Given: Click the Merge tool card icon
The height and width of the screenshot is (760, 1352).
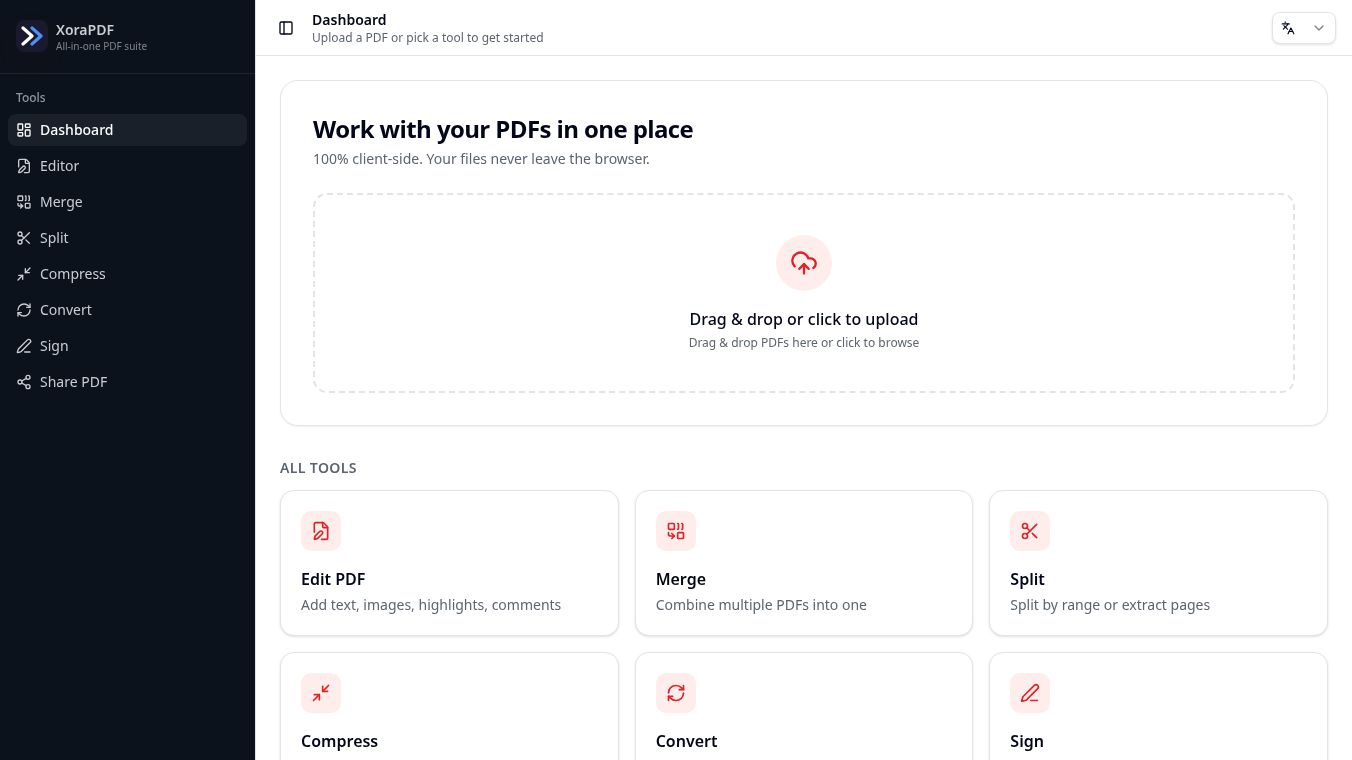Looking at the screenshot, I should (x=676, y=531).
